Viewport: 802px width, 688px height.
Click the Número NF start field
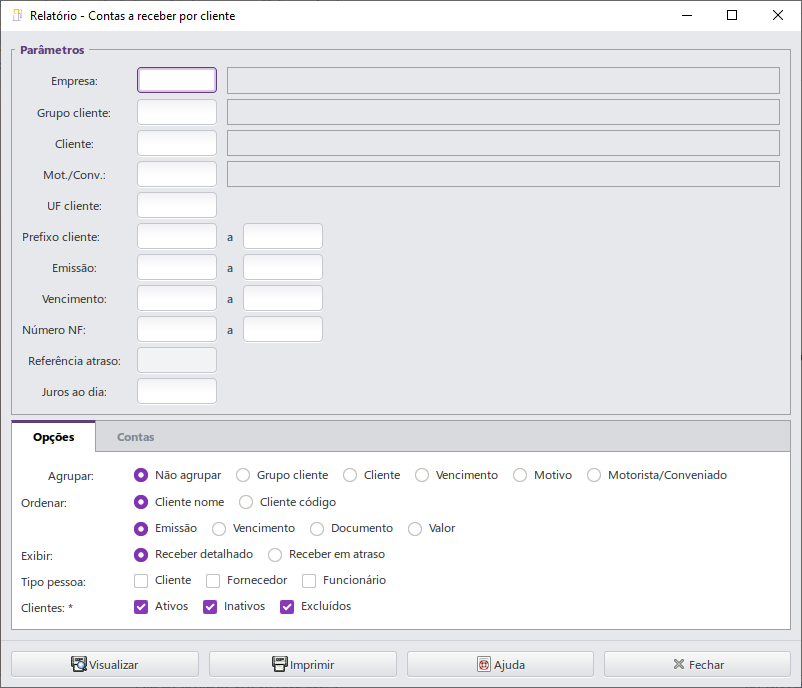(x=177, y=329)
